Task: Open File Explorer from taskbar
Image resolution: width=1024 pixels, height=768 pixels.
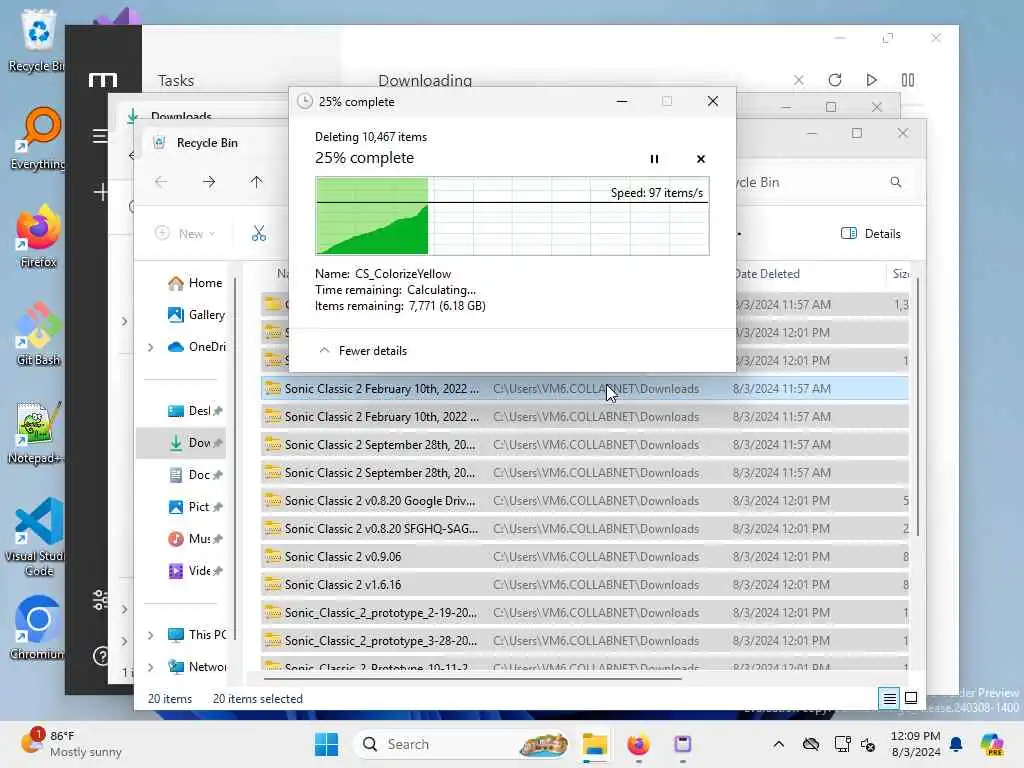Action: pos(595,744)
